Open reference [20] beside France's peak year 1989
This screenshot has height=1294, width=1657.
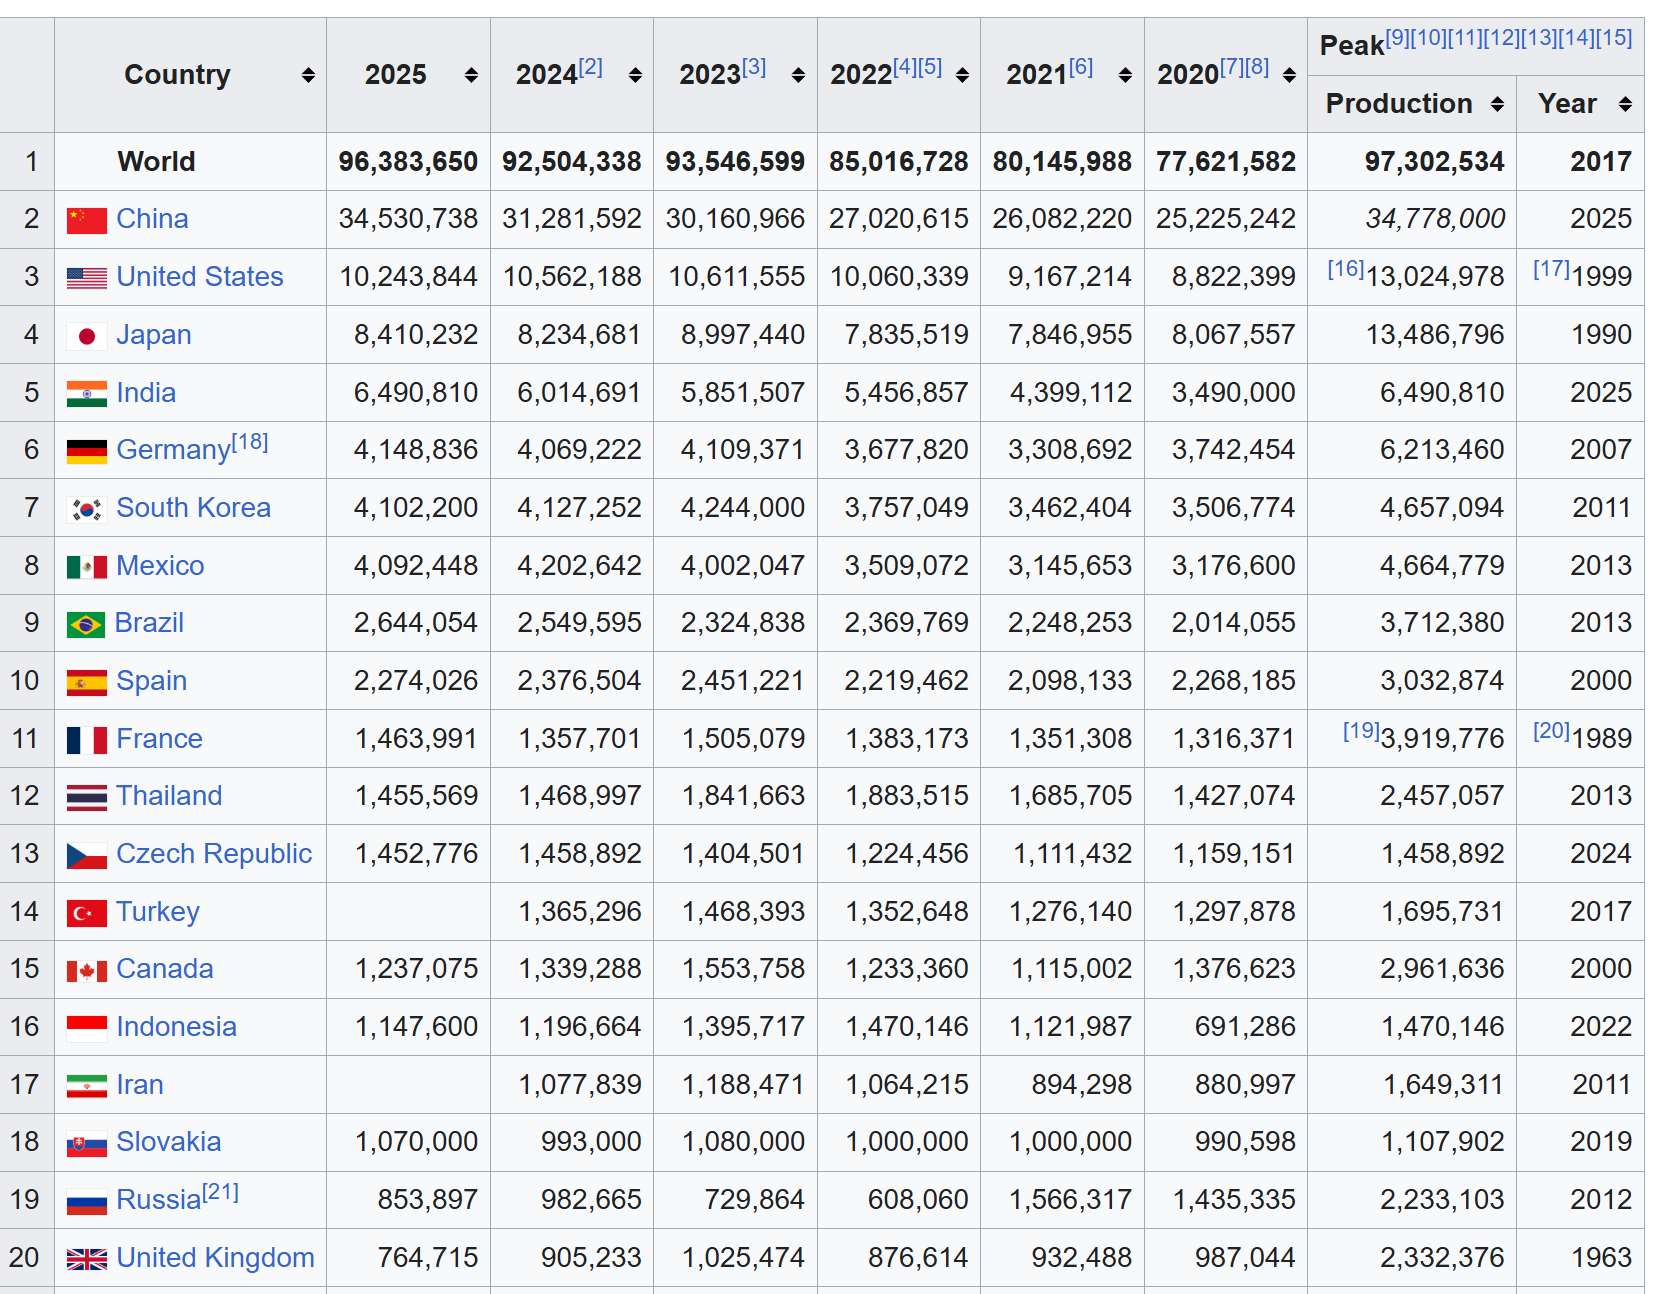1552,731
